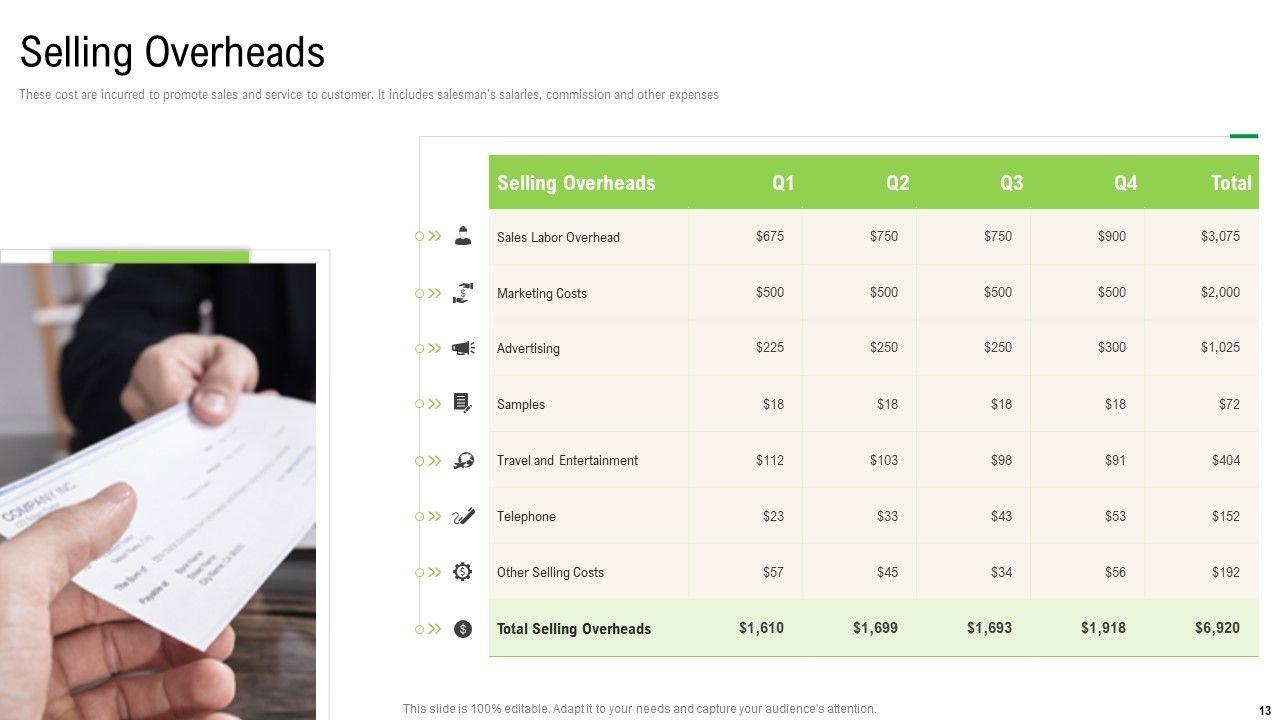Click the circle bullet next to Marketing Costs row
The image size is (1280, 720).
(x=420, y=293)
